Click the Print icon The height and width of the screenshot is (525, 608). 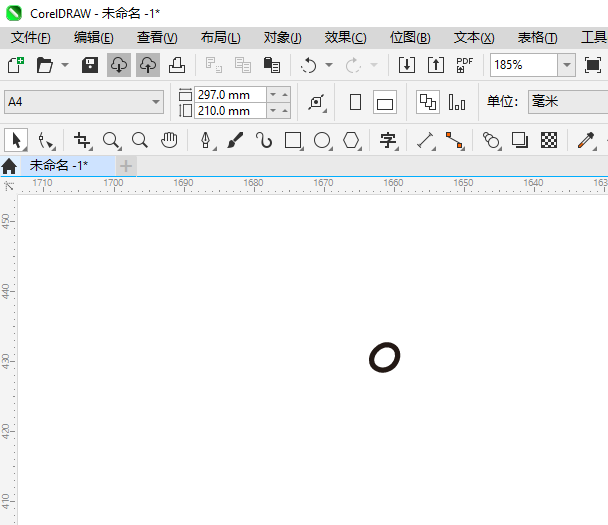(177, 65)
